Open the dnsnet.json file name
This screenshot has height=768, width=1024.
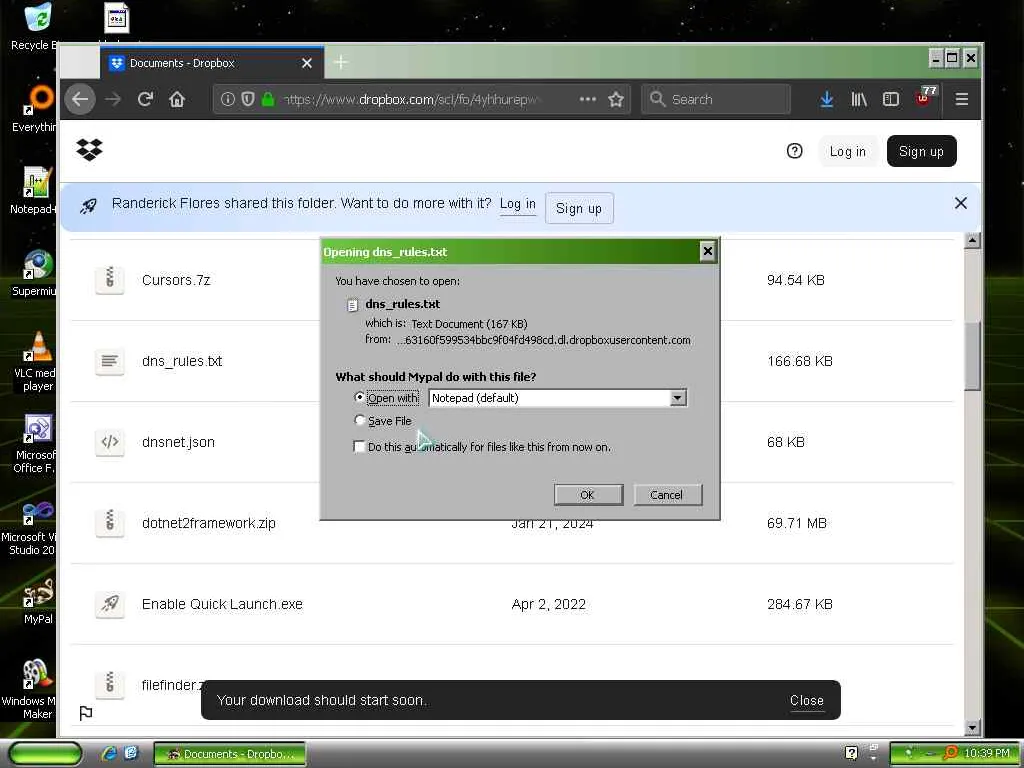pos(178,442)
